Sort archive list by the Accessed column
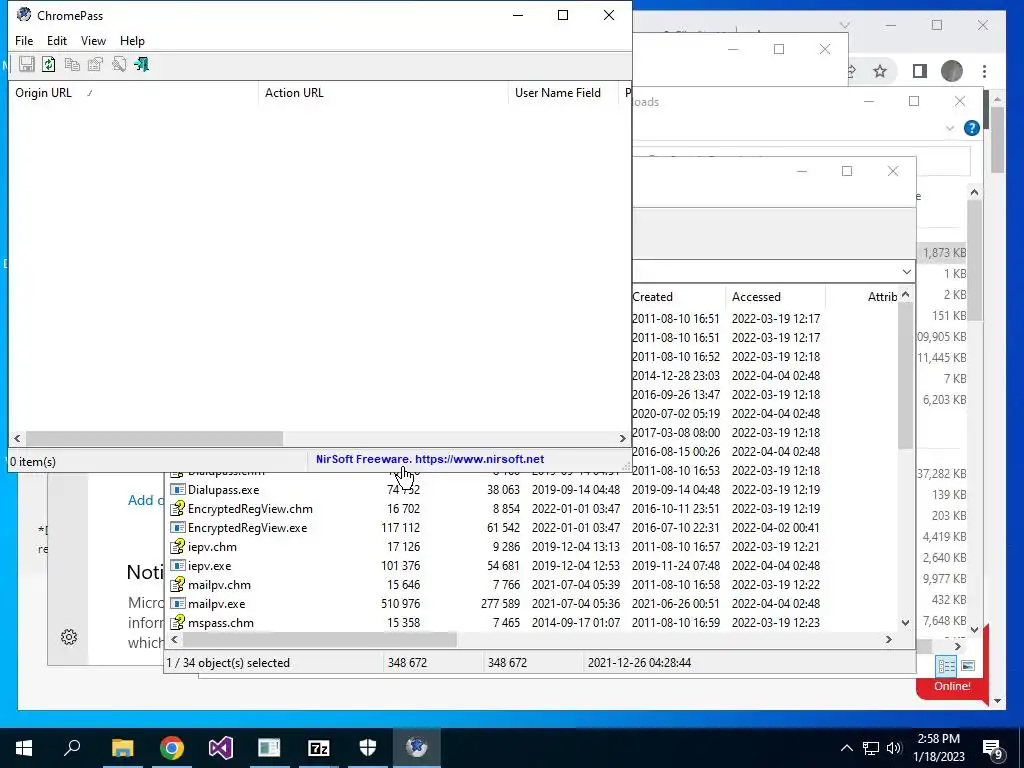Image resolution: width=1024 pixels, height=768 pixels. pos(775,296)
